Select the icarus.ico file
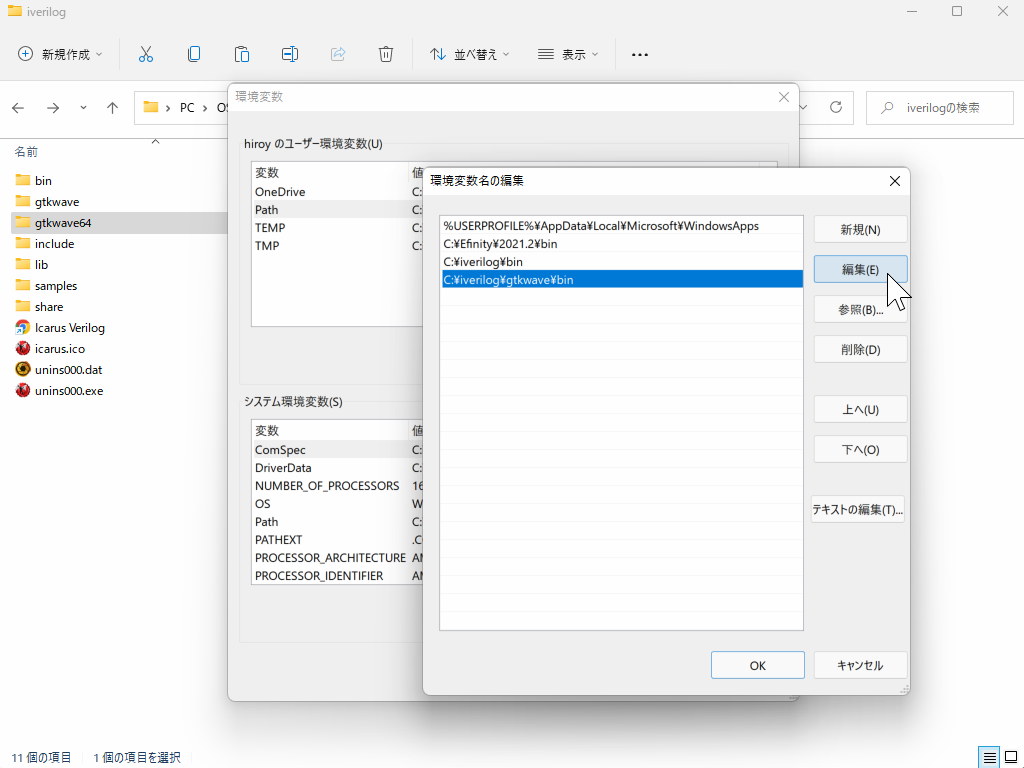The image size is (1024, 768). 59,349
